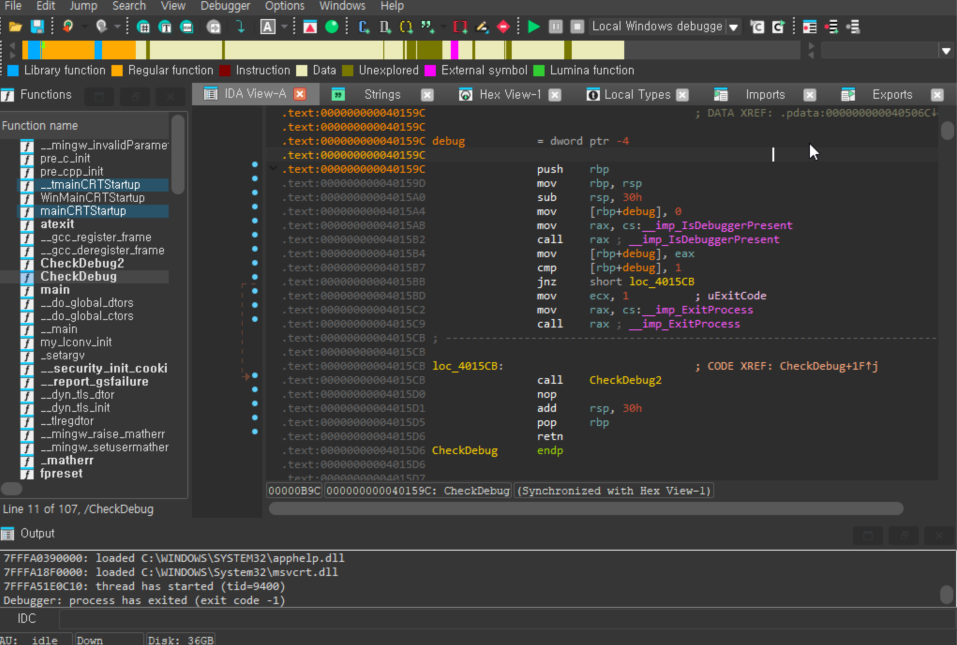The height and width of the screenshot is (645, 957).
Task: Switch to the Imports tab
Action: click(765, 95)
